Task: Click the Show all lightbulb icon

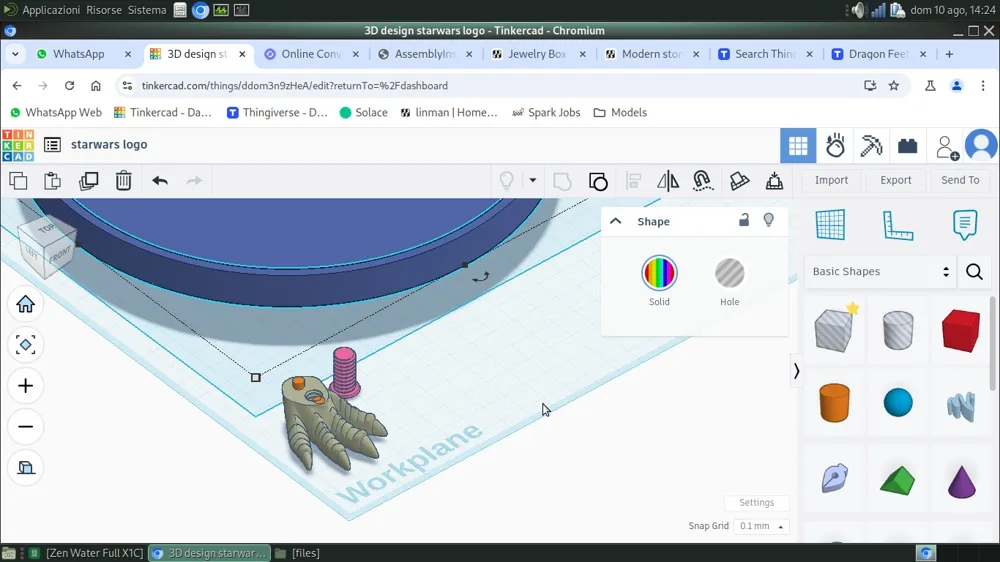Action: point(506,181)
